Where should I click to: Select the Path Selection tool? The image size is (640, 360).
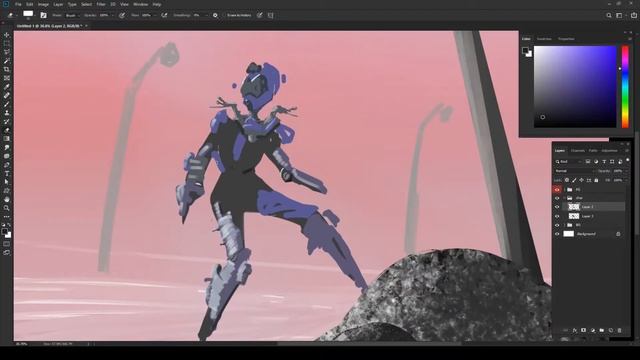[7, 182]
